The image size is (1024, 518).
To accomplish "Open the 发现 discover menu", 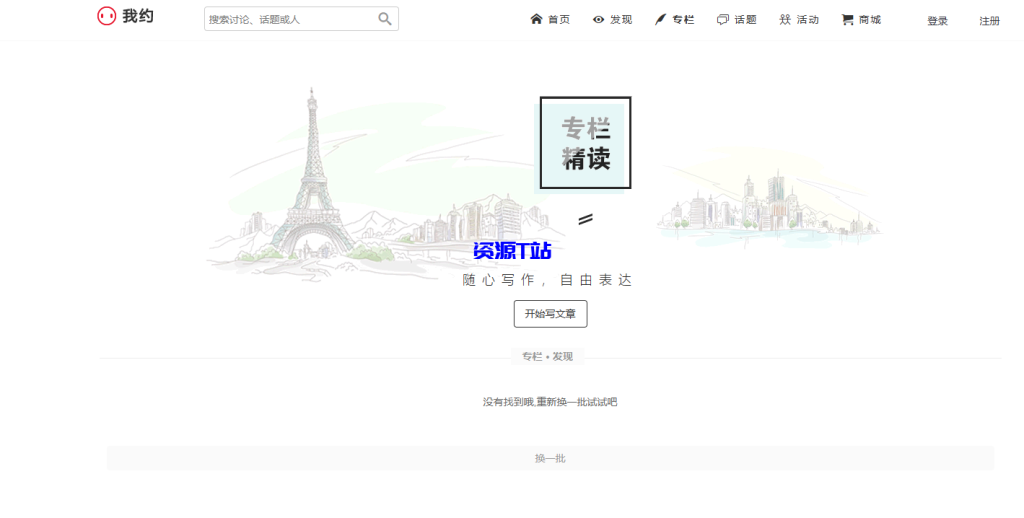I will (612, 20).
